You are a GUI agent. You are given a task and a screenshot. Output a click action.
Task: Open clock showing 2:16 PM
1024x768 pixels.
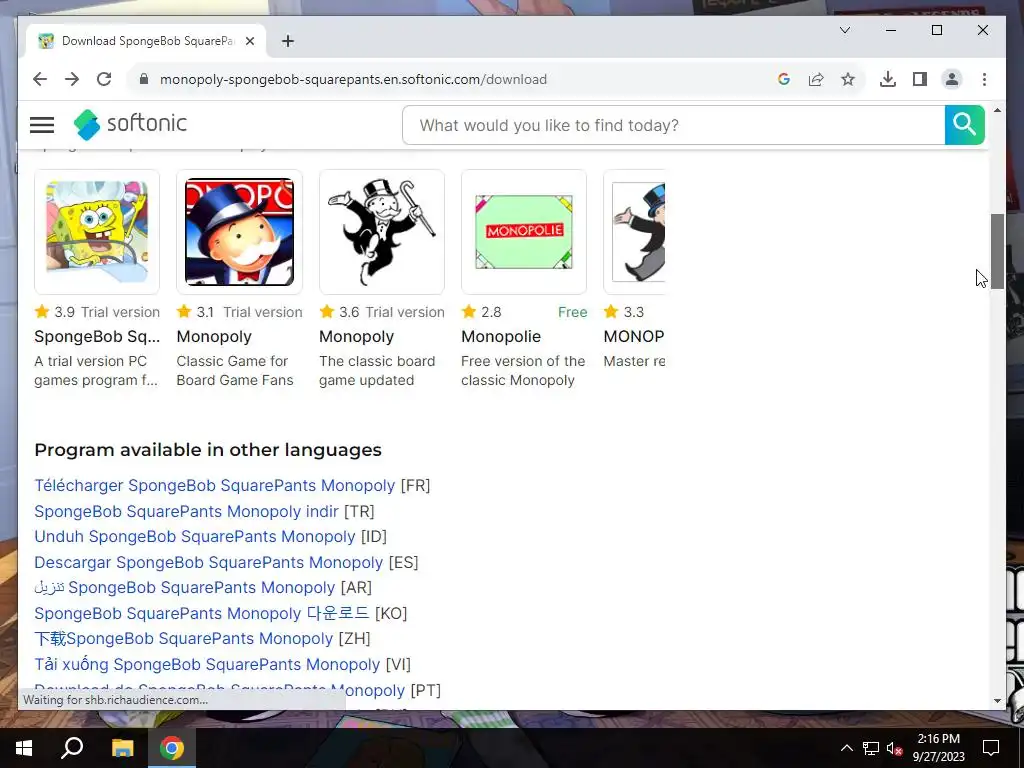tap(938, 748)
